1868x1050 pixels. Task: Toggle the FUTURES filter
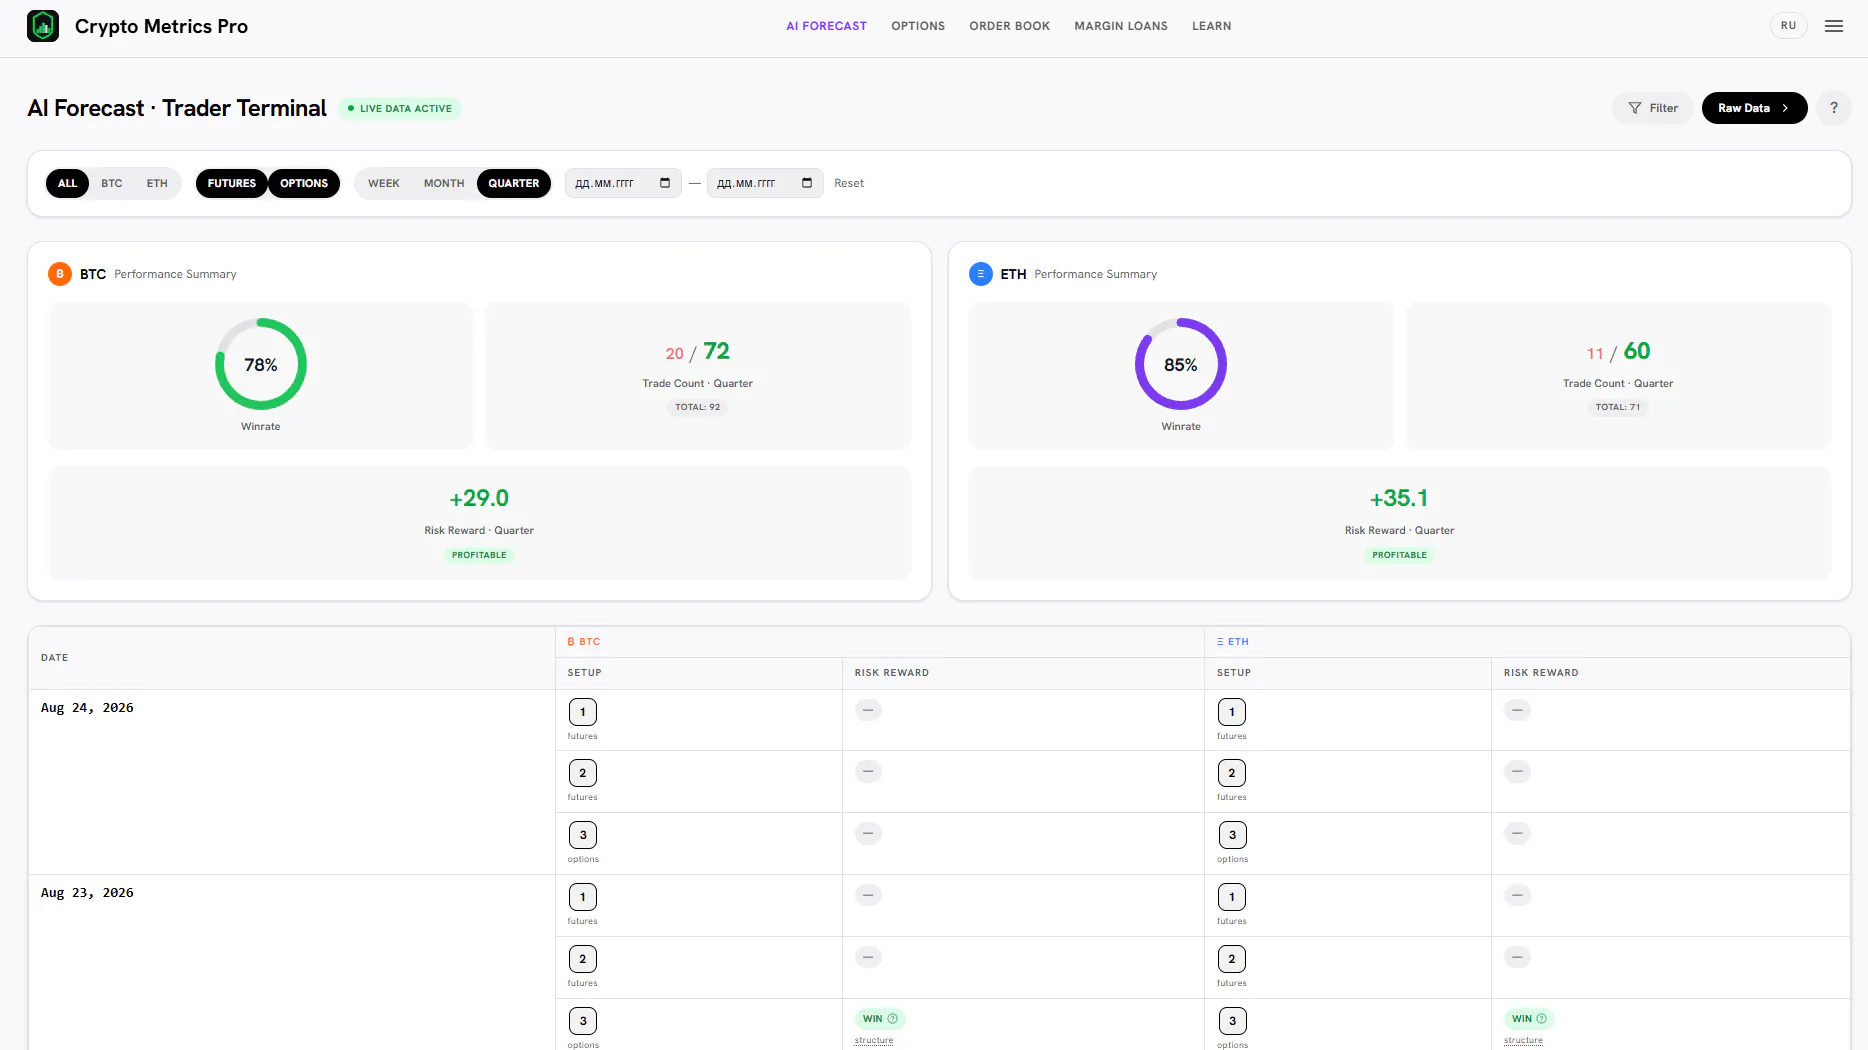(232, 183)
